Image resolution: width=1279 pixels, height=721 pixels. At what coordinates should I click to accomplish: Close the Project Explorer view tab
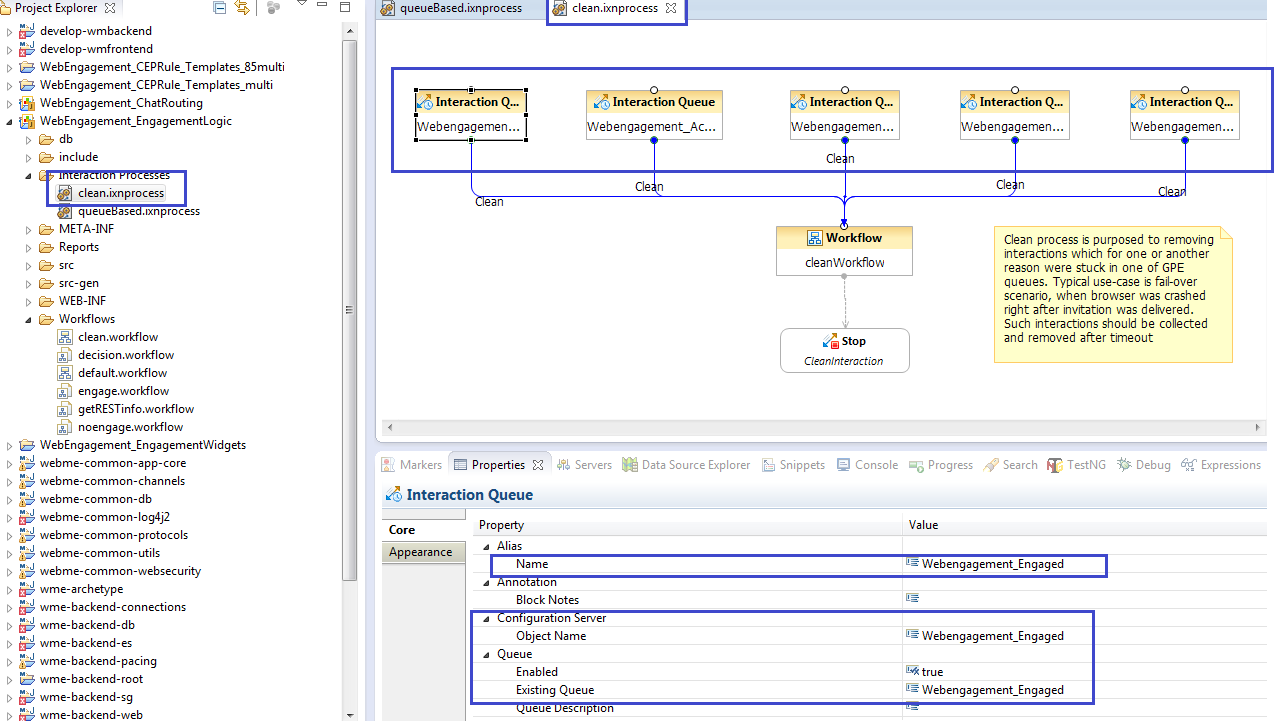coord(110,8)
